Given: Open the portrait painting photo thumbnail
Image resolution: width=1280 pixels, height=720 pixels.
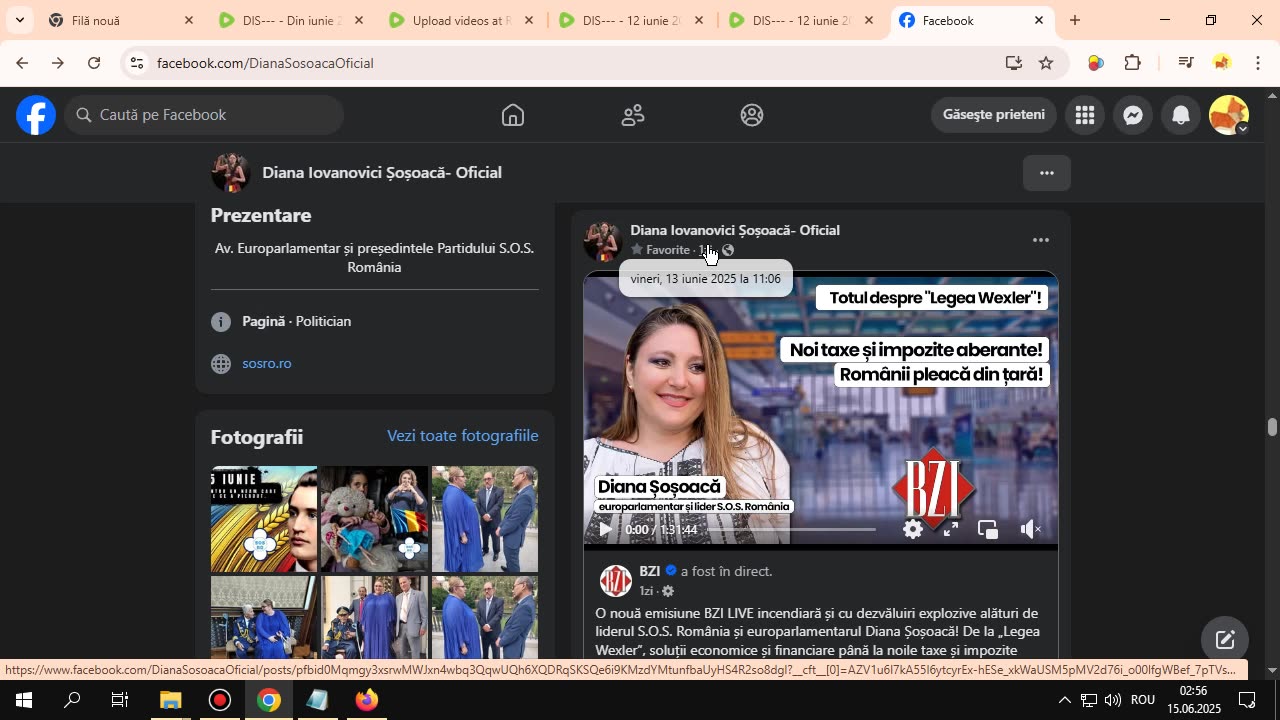Looking at the screenshot, I should click(264, 519).
